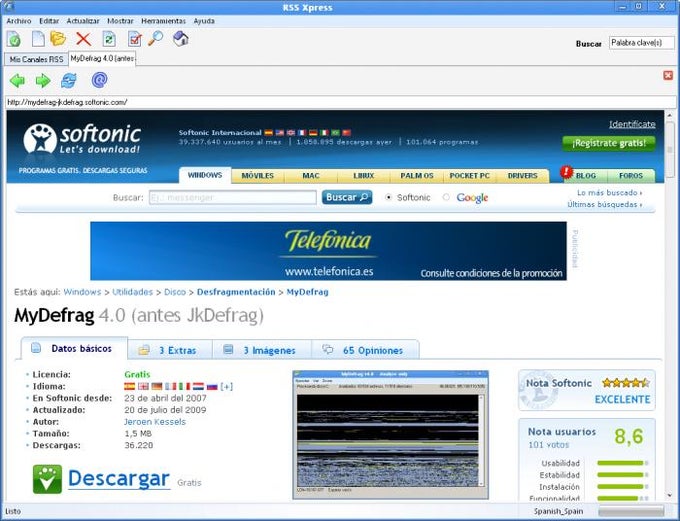Open the Mostrar menu
Viewport: 680px width, 521px height.
click(120, 21)
